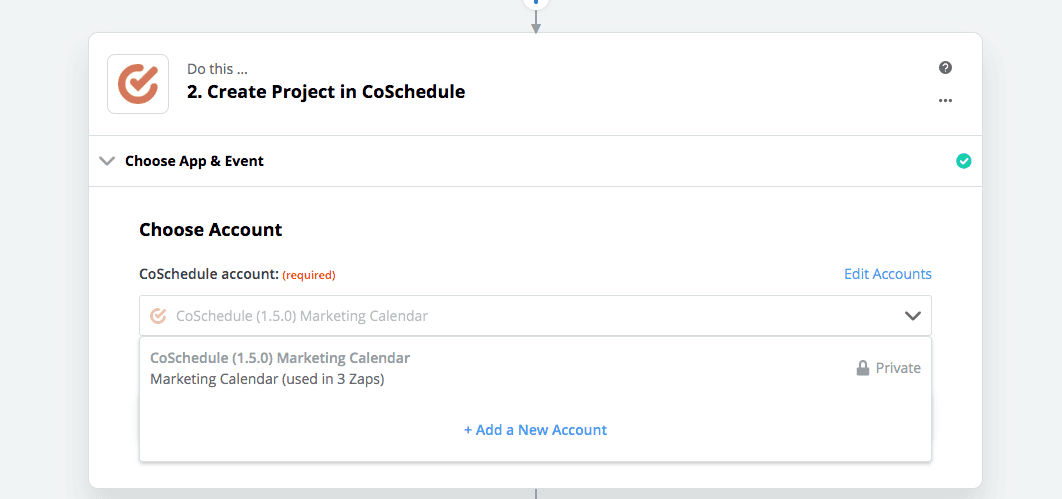1062x499 pixels.
Task: Open the CoSchedule account combo box
Action: 535,316
